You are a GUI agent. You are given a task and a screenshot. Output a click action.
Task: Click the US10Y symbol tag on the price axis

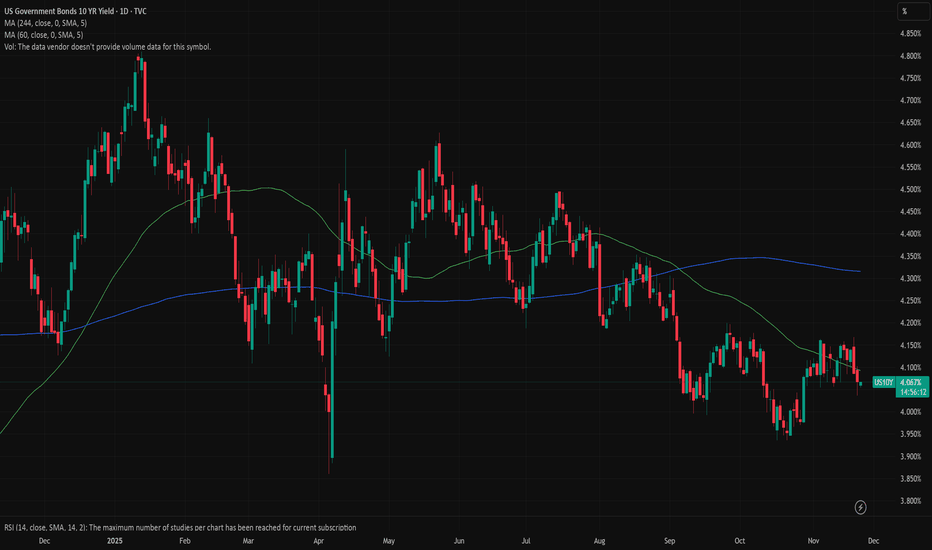[x=884, y=382]
